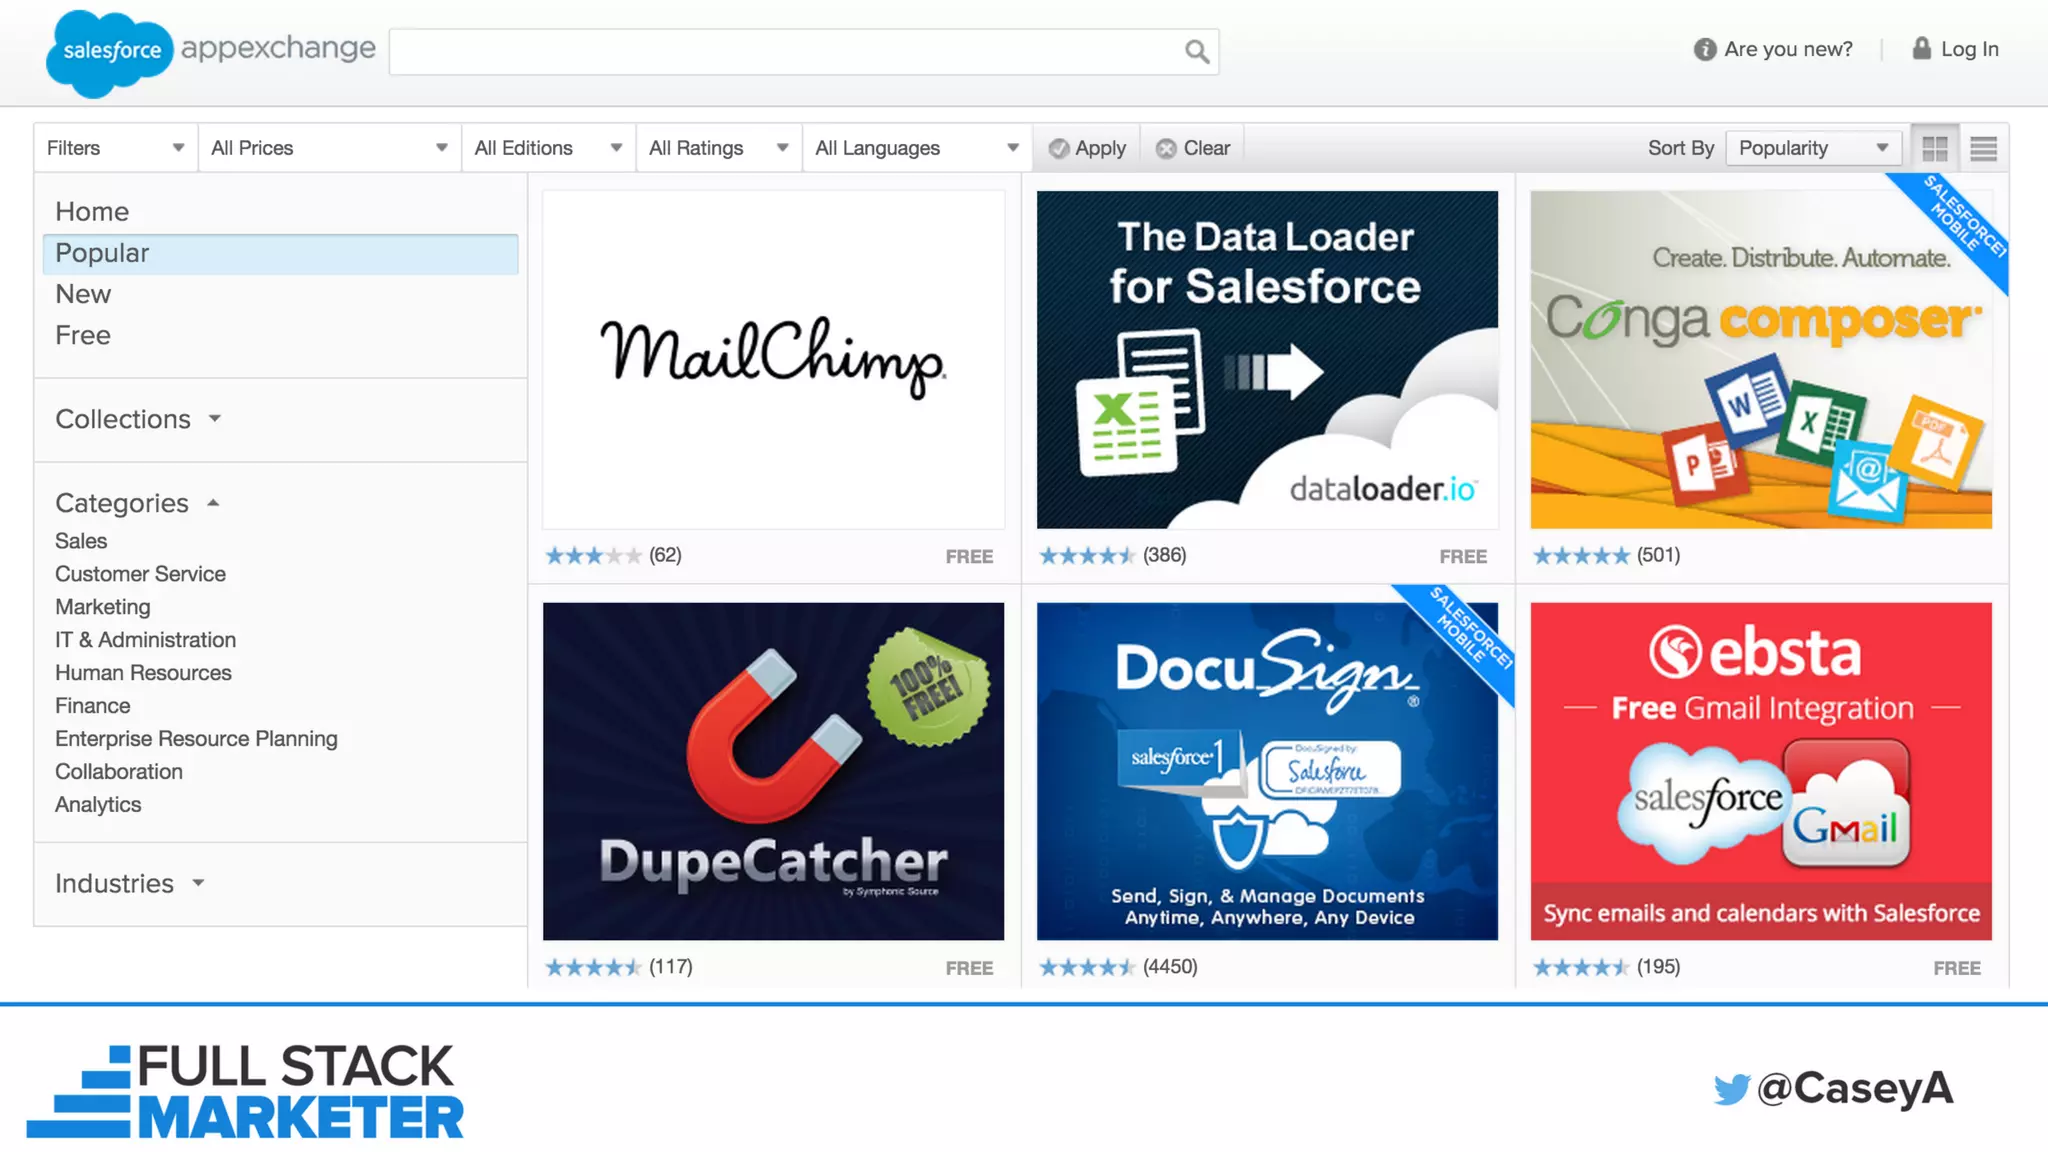The height and width of the screenshot is (1152, 2048).
Task: Click the Apply checkmark icon
Action: pyautogui.click(x=1059, y=149)
